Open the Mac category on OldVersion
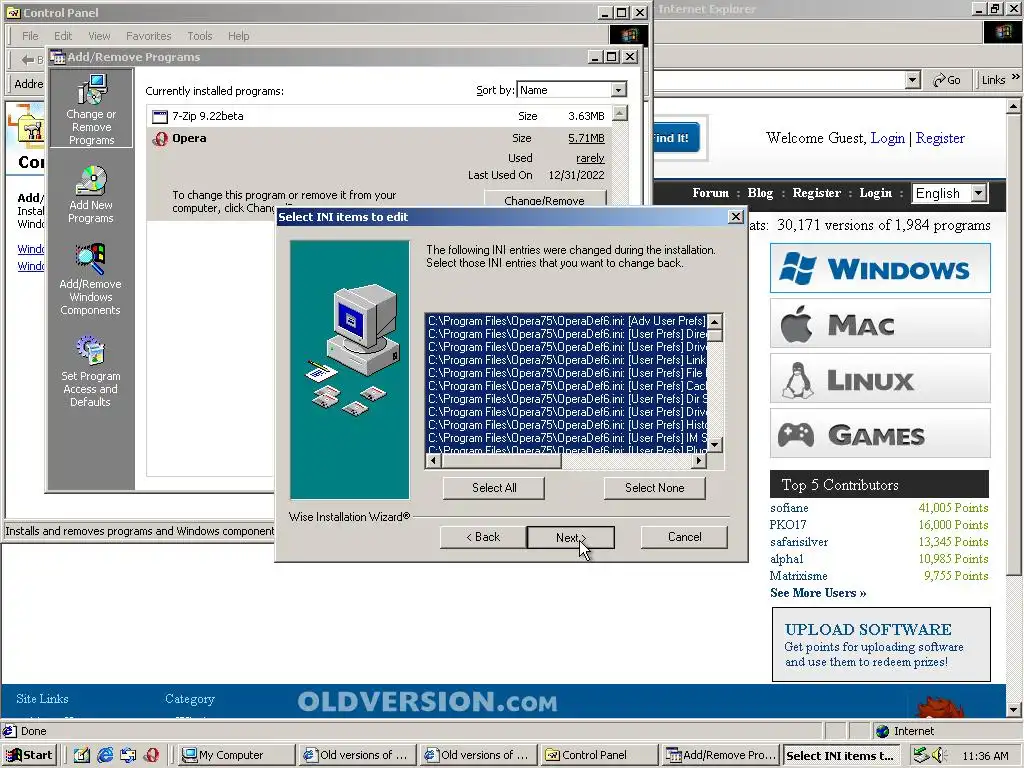Screen dimensions: 1024x768 coord(880,323)
